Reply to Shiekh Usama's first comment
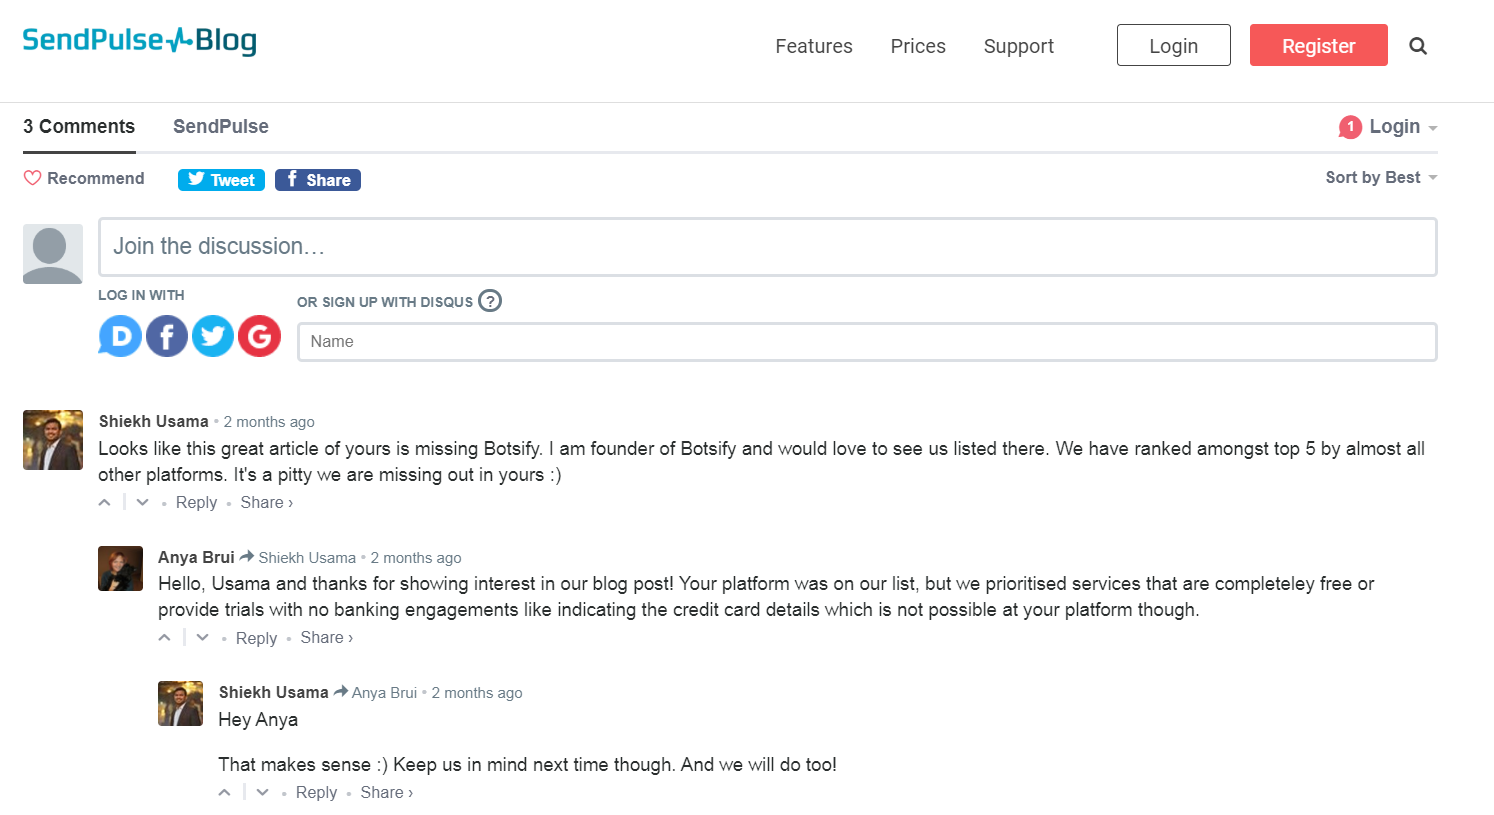 196,502
